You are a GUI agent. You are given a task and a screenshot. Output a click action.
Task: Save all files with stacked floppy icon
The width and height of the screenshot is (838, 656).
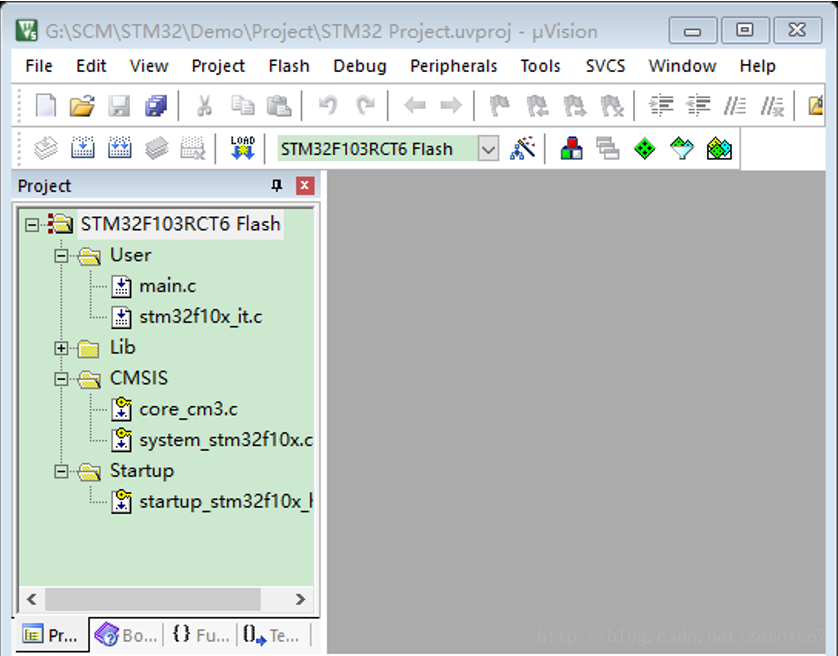[x=156, y=105]
